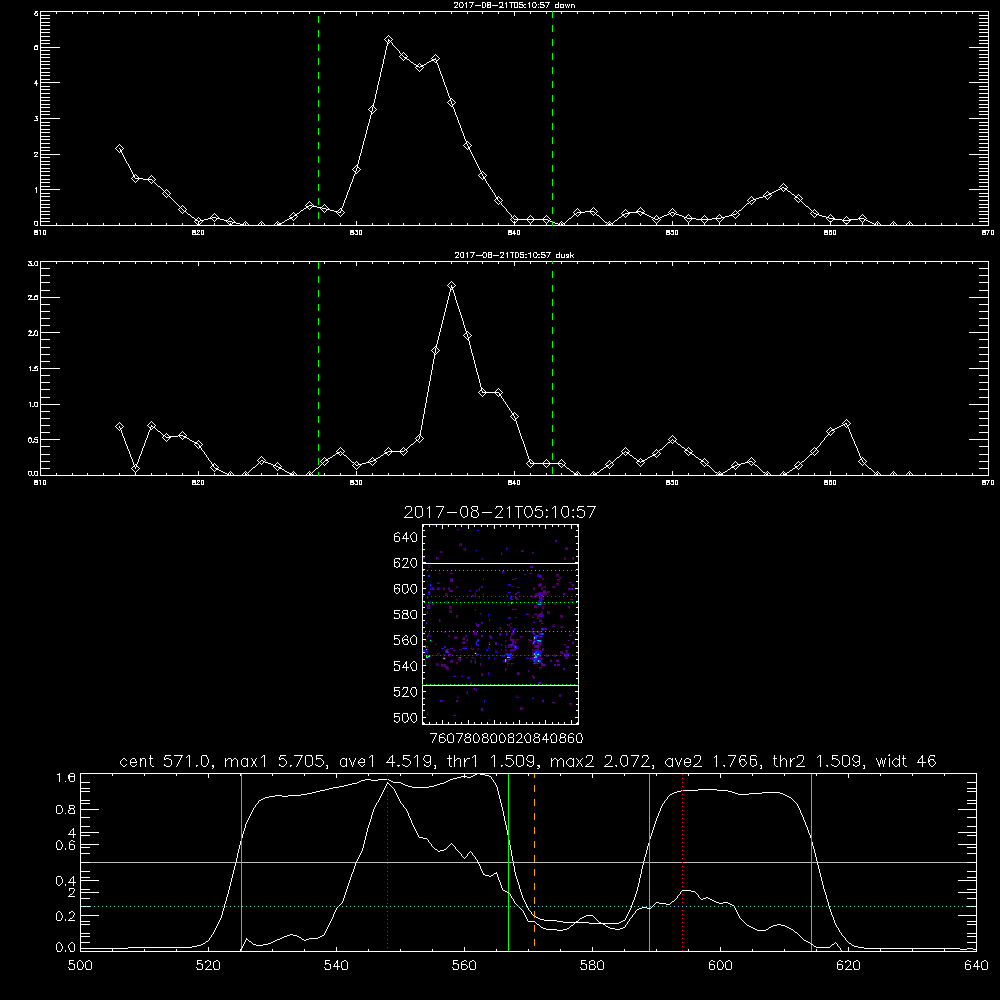Click the '820' x-axis label under dawn plot
Image resolution: width=1000 pixels, height=1000 pixels.
tap(198, 233)
